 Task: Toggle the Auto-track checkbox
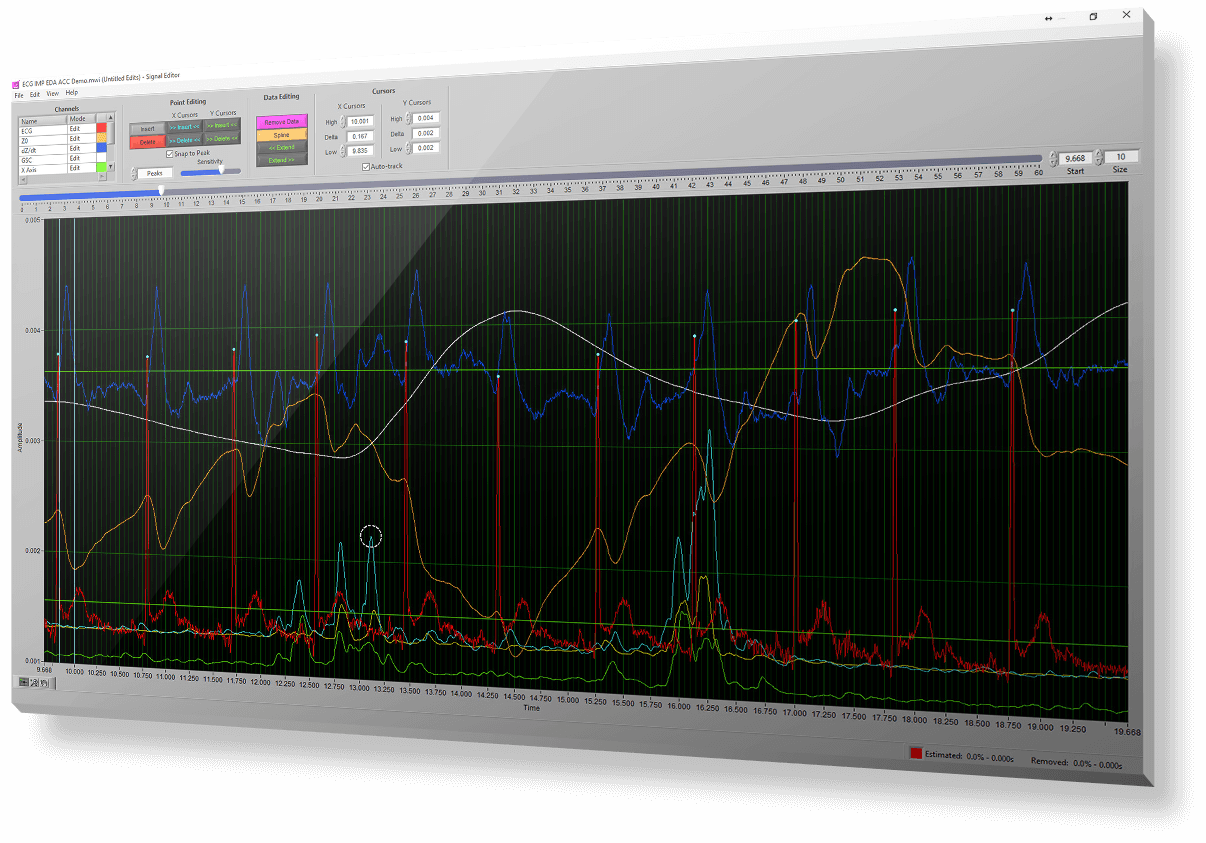pos(365,167)
